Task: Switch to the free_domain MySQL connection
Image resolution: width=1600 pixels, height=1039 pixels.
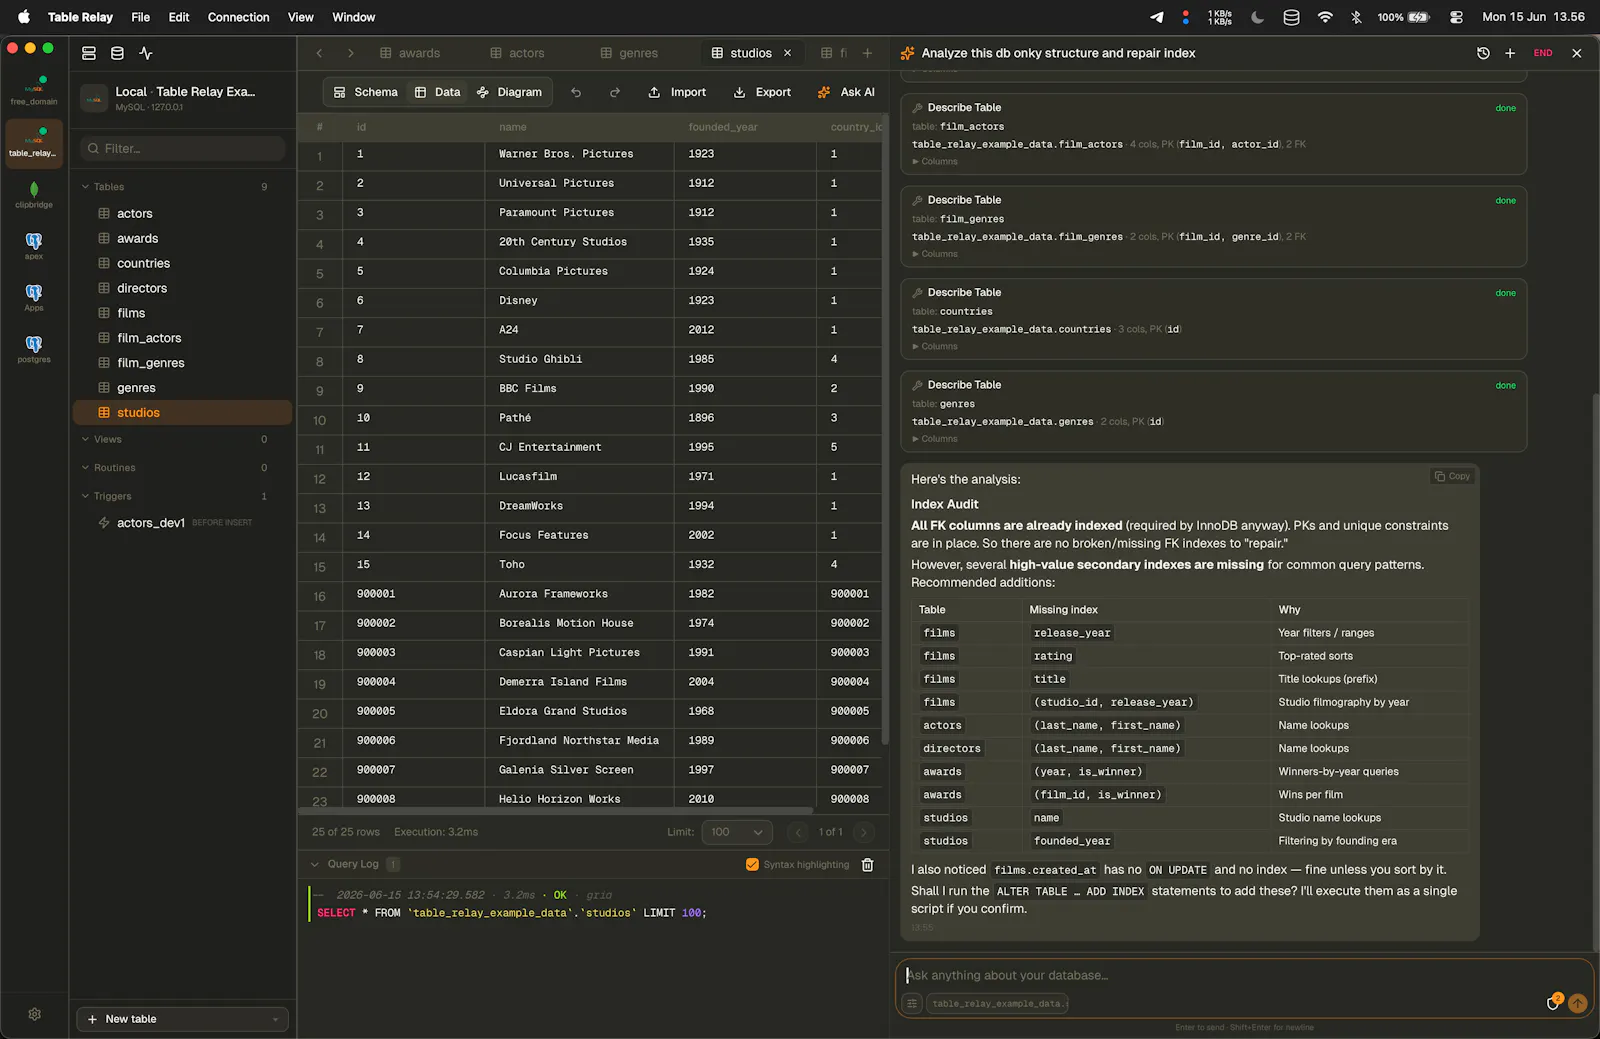Action: pos(34,91)
